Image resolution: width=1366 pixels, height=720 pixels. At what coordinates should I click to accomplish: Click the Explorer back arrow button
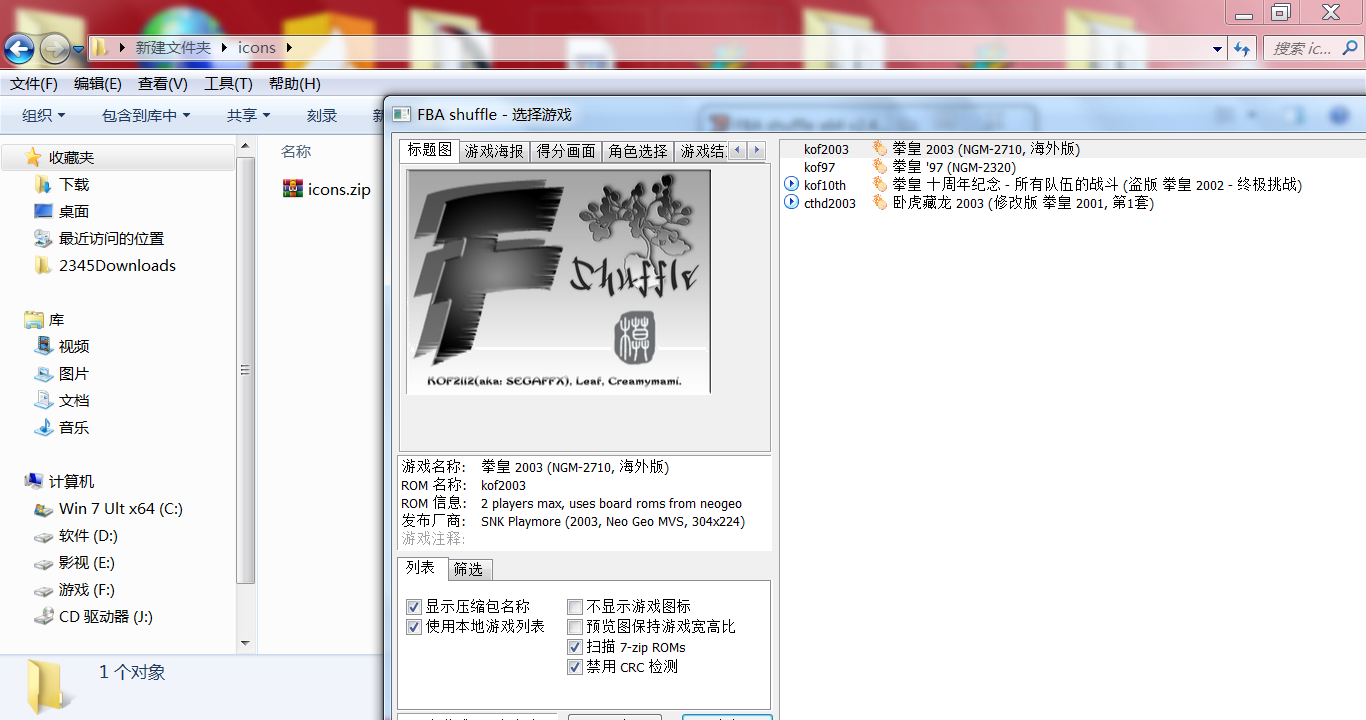tap(20, 47)
